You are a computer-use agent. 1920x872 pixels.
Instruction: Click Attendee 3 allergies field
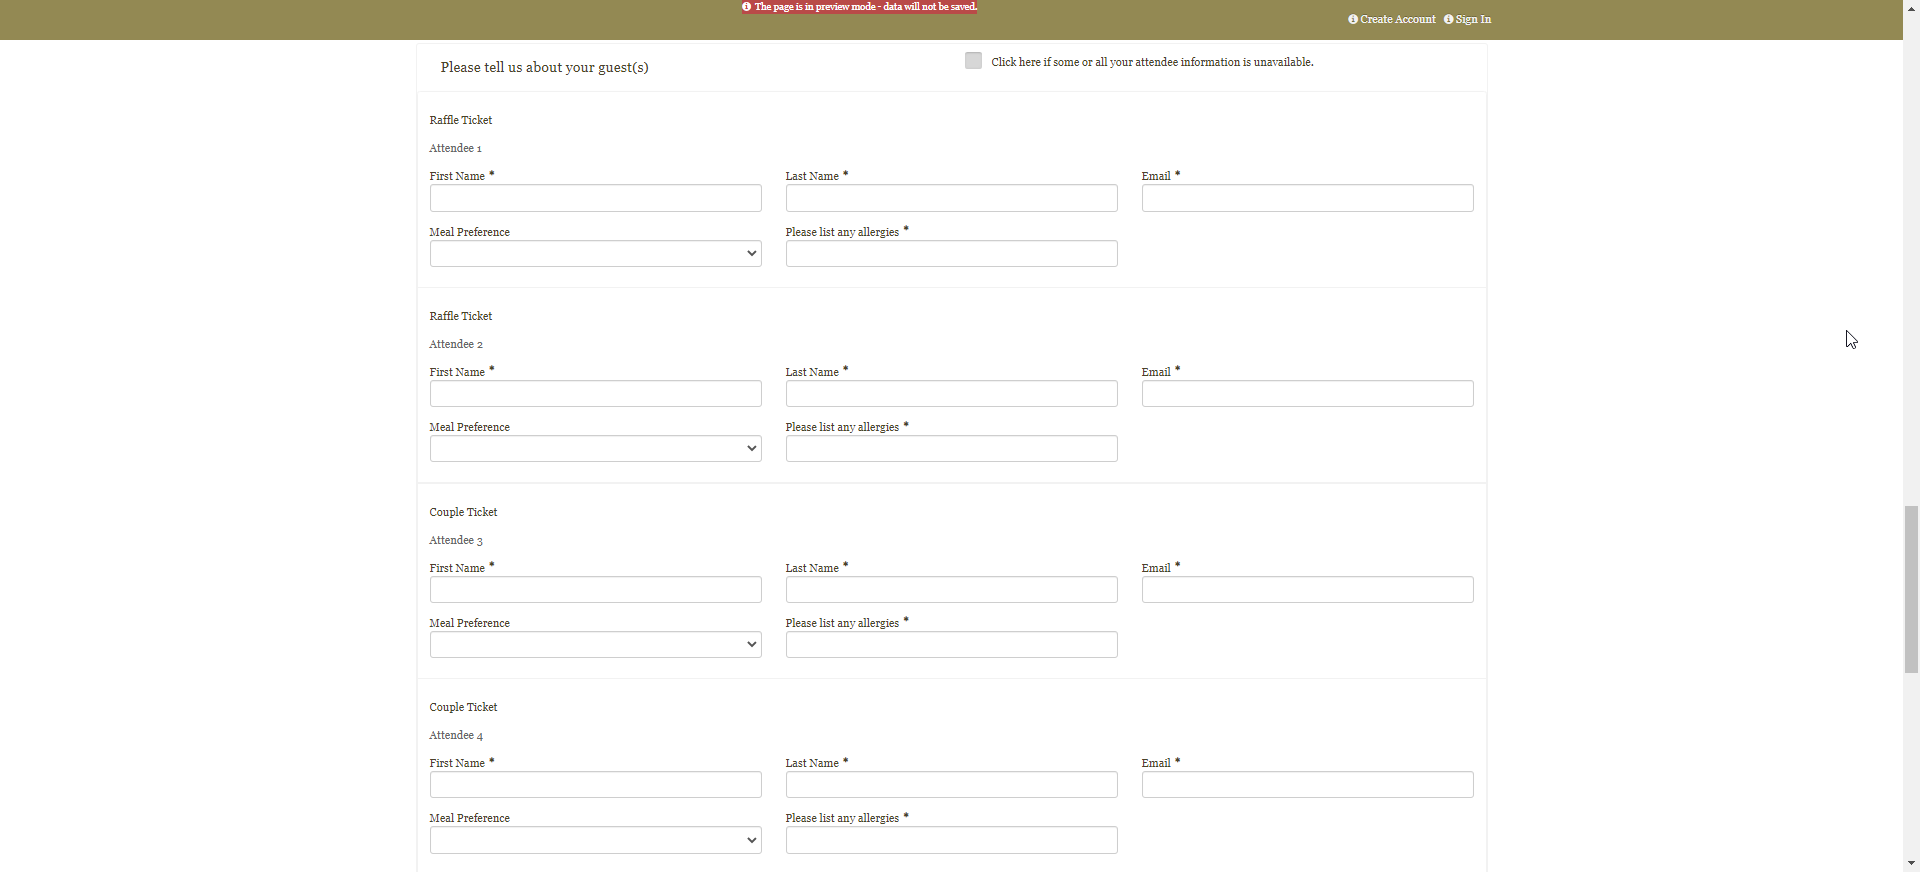952,645
